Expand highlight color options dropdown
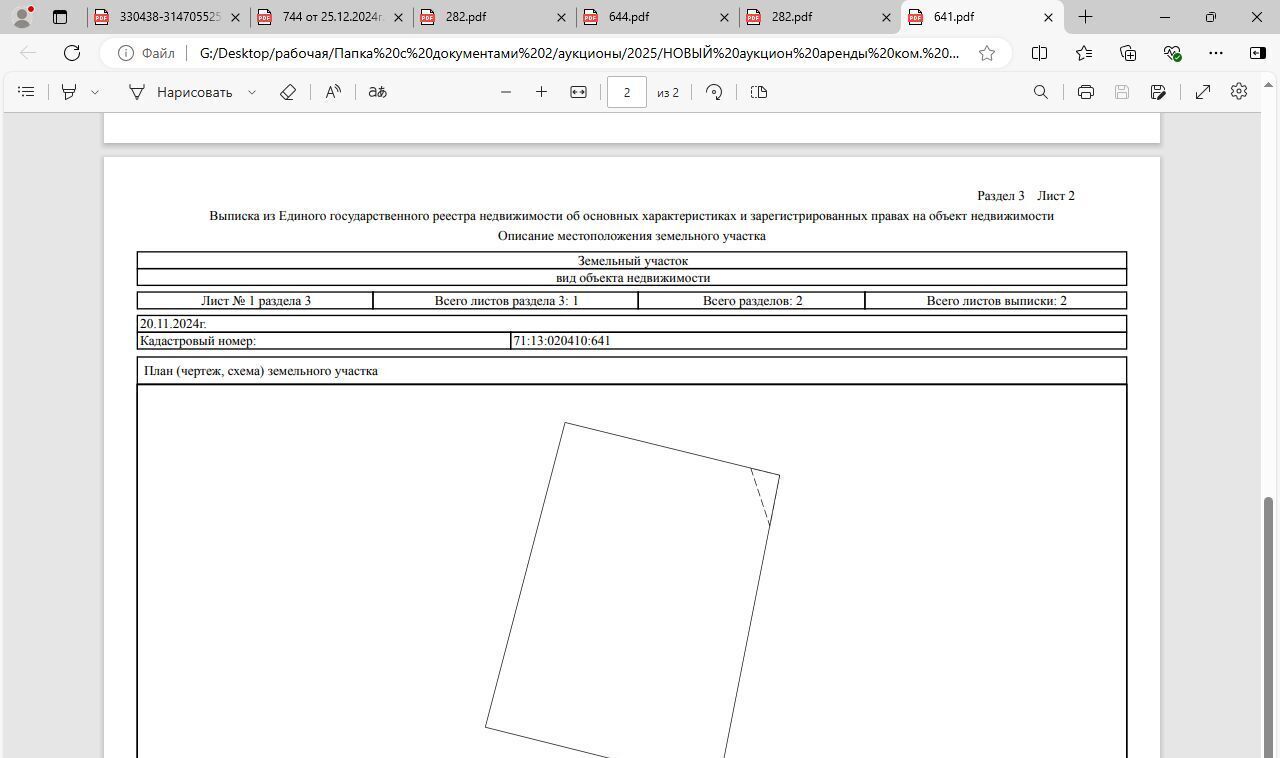Viewport: 1280px width, 758px height. [x=95, y=92]
